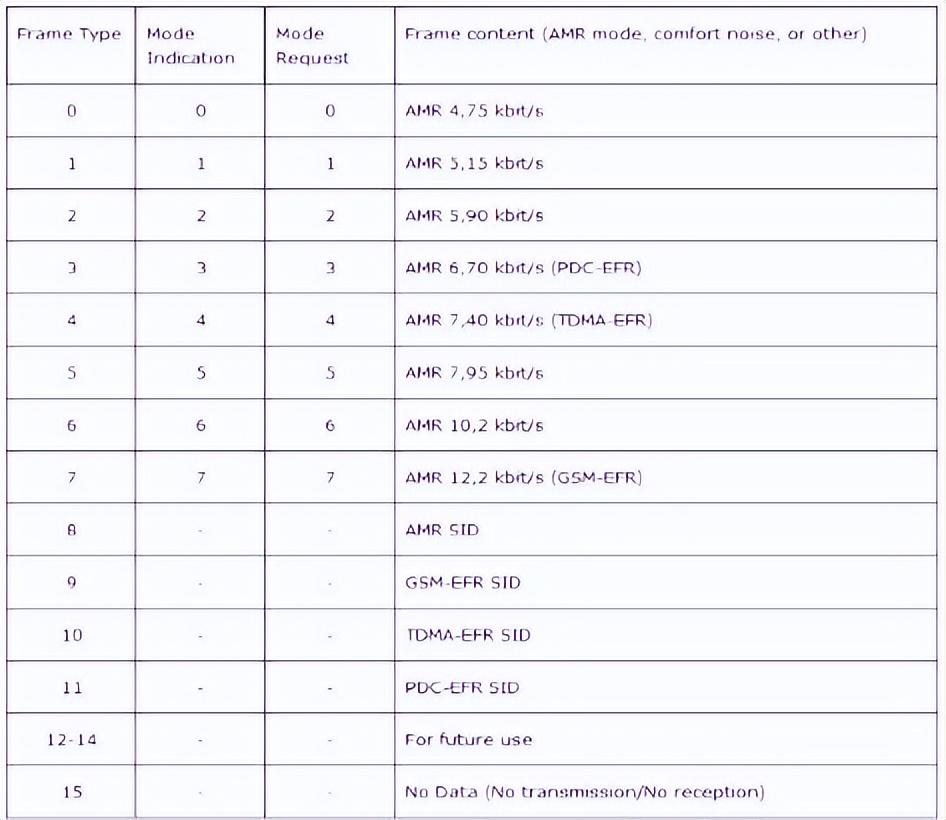Click the Frame content column header
The image size is (946, 820).
635,34
